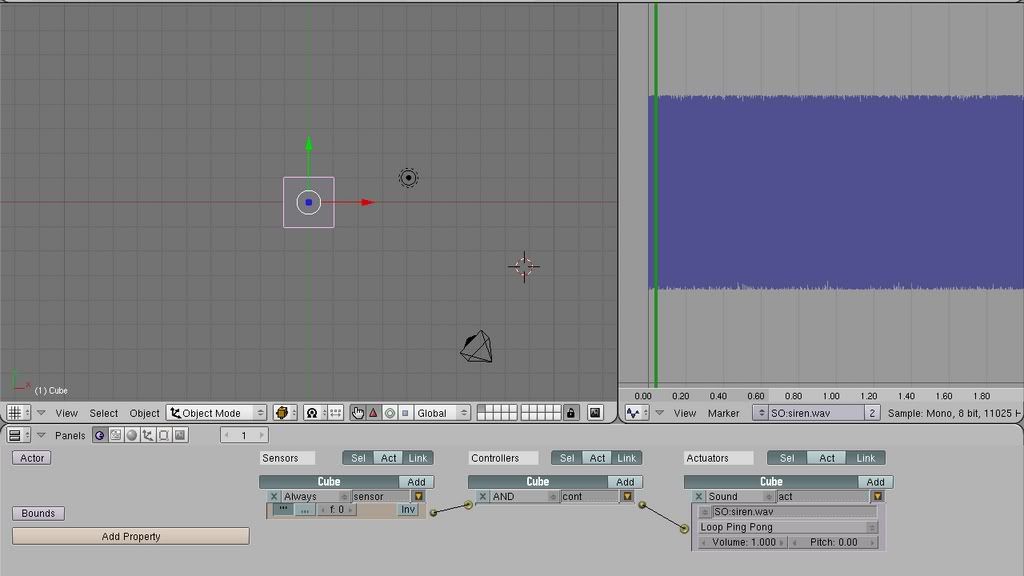Screen dimensions: 1024x576
Task: Enable Inv on the Always sensor
Action: click(x=407, y=510)
